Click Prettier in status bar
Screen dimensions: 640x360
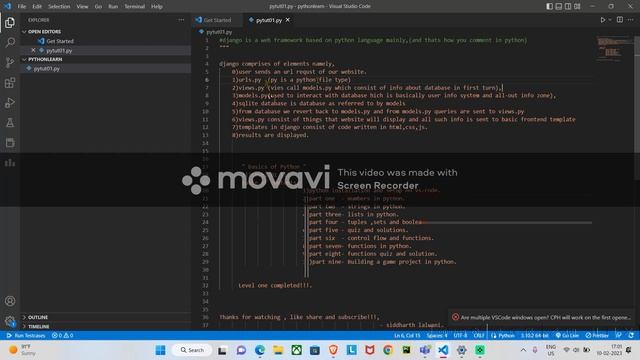tap(597, 336)
